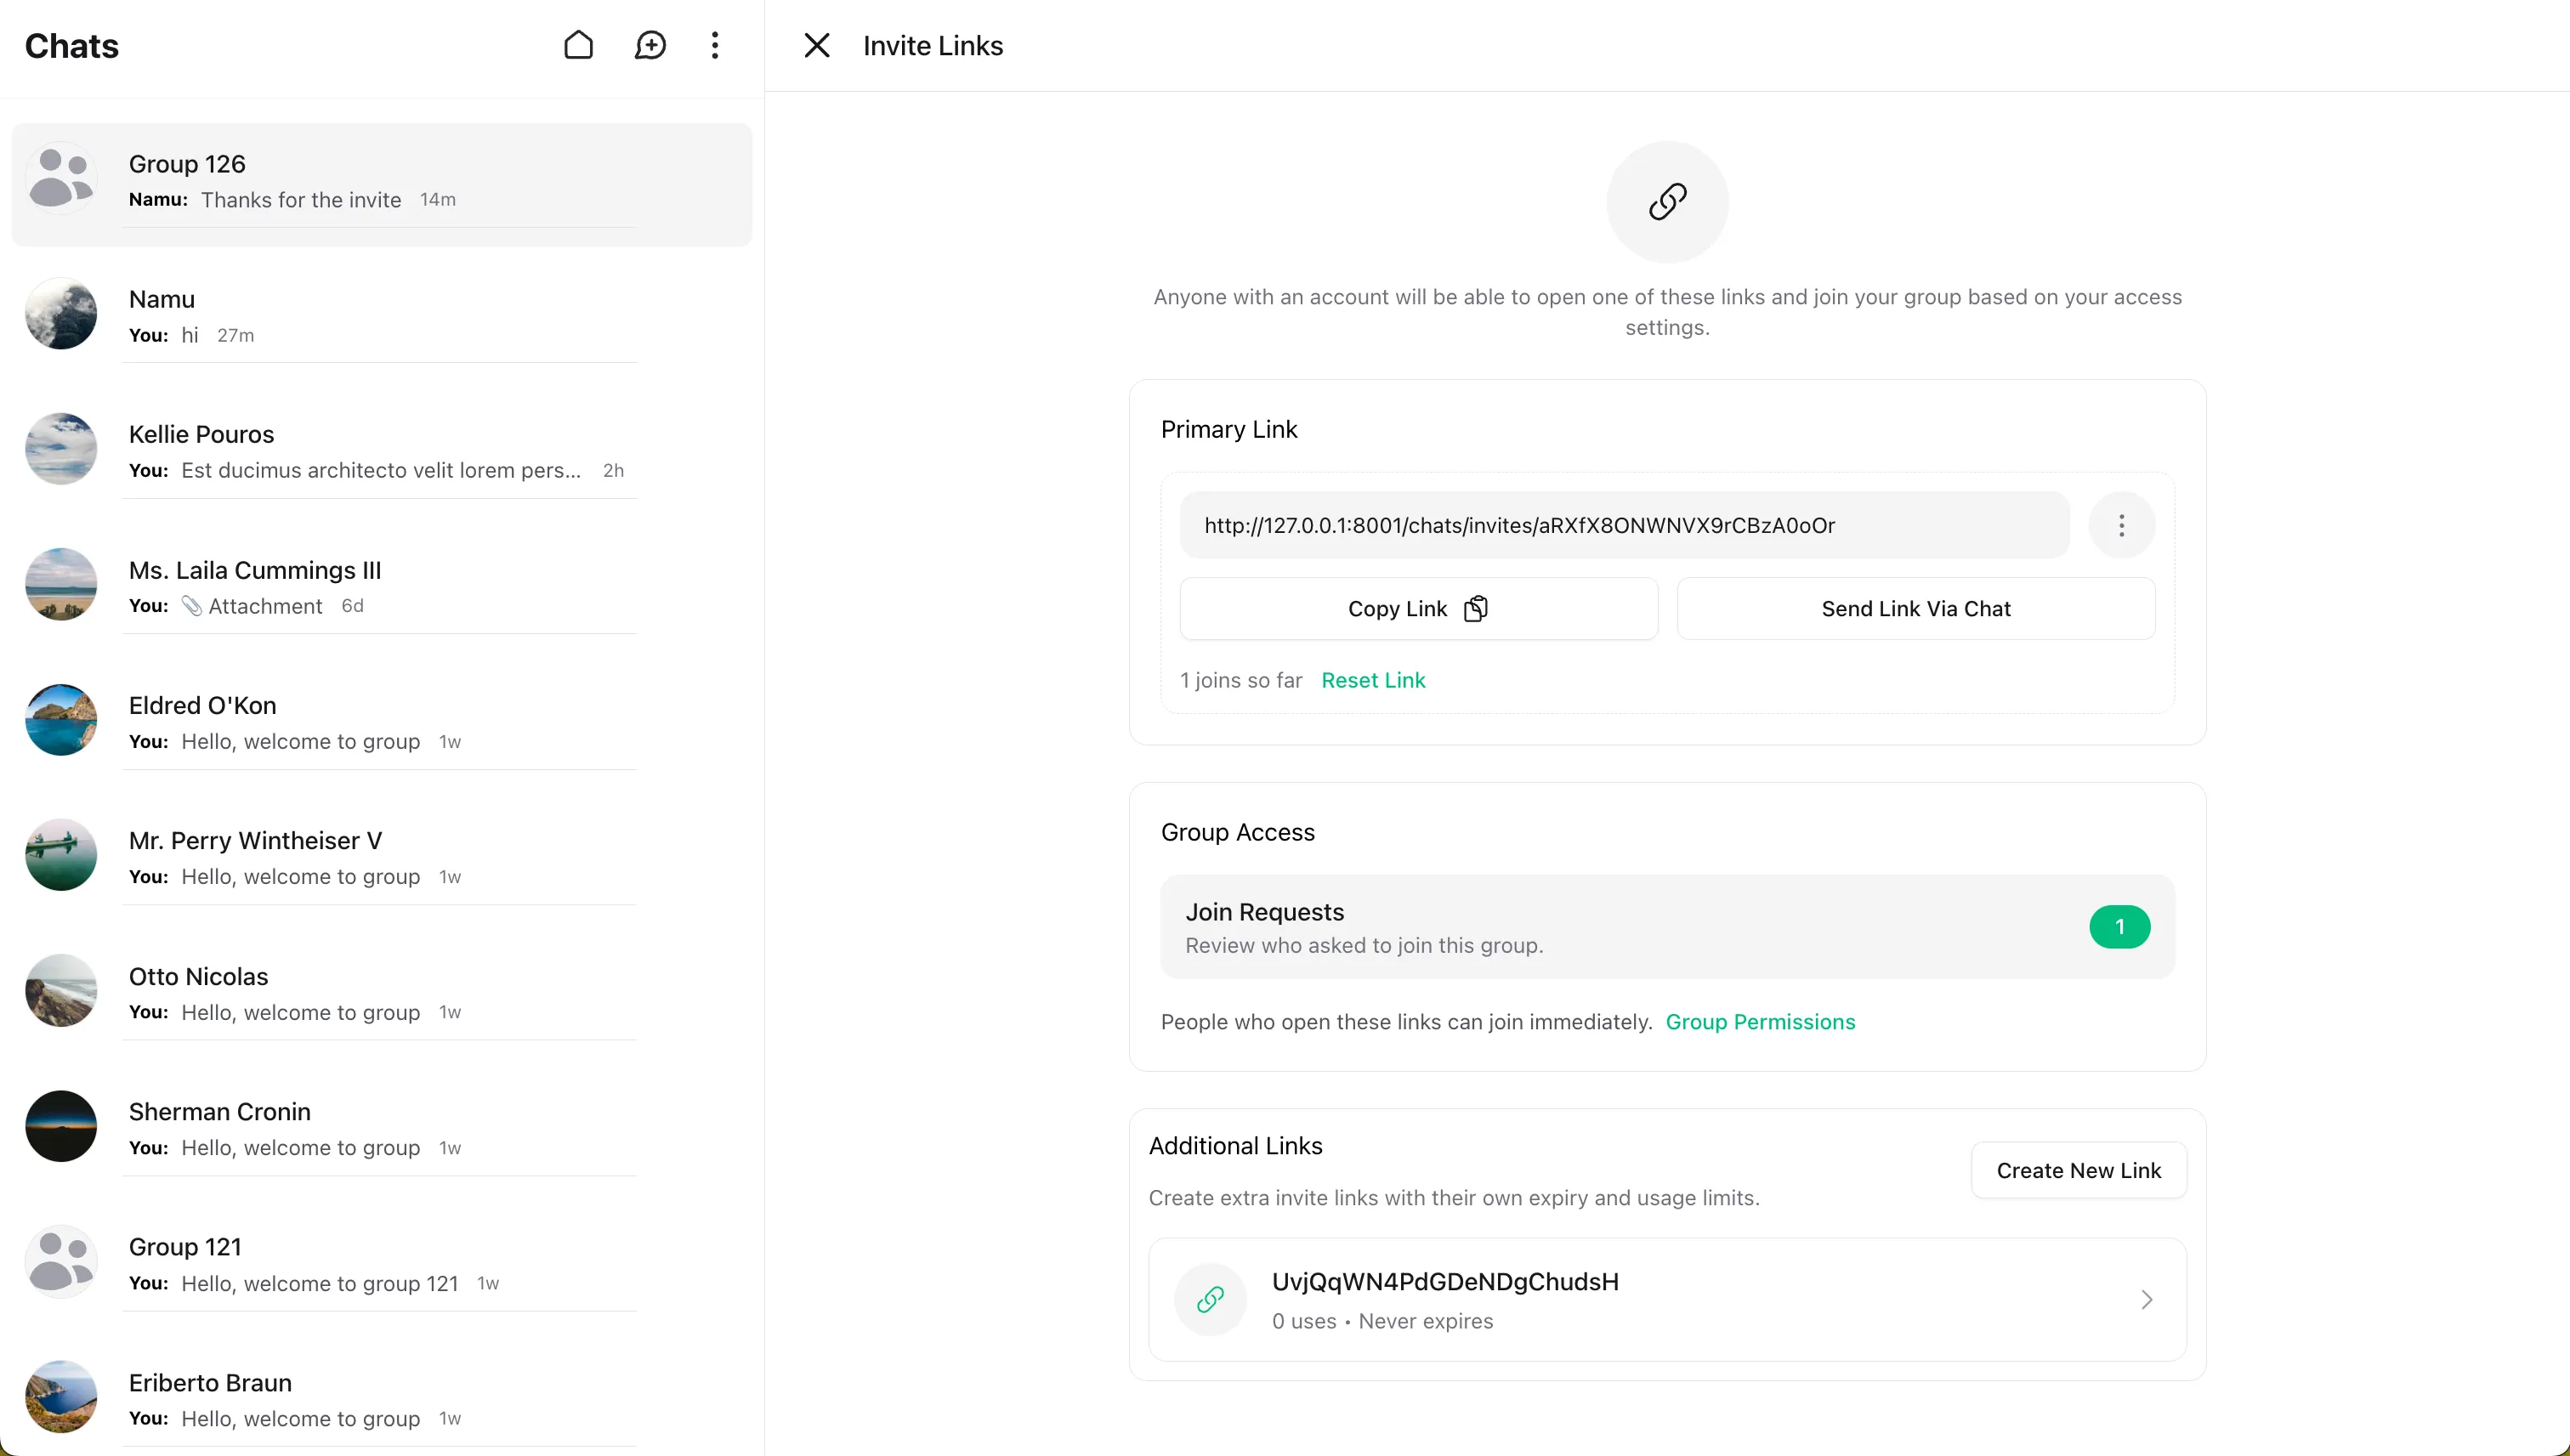Click the Primary Link heading

pos(1229,429)
